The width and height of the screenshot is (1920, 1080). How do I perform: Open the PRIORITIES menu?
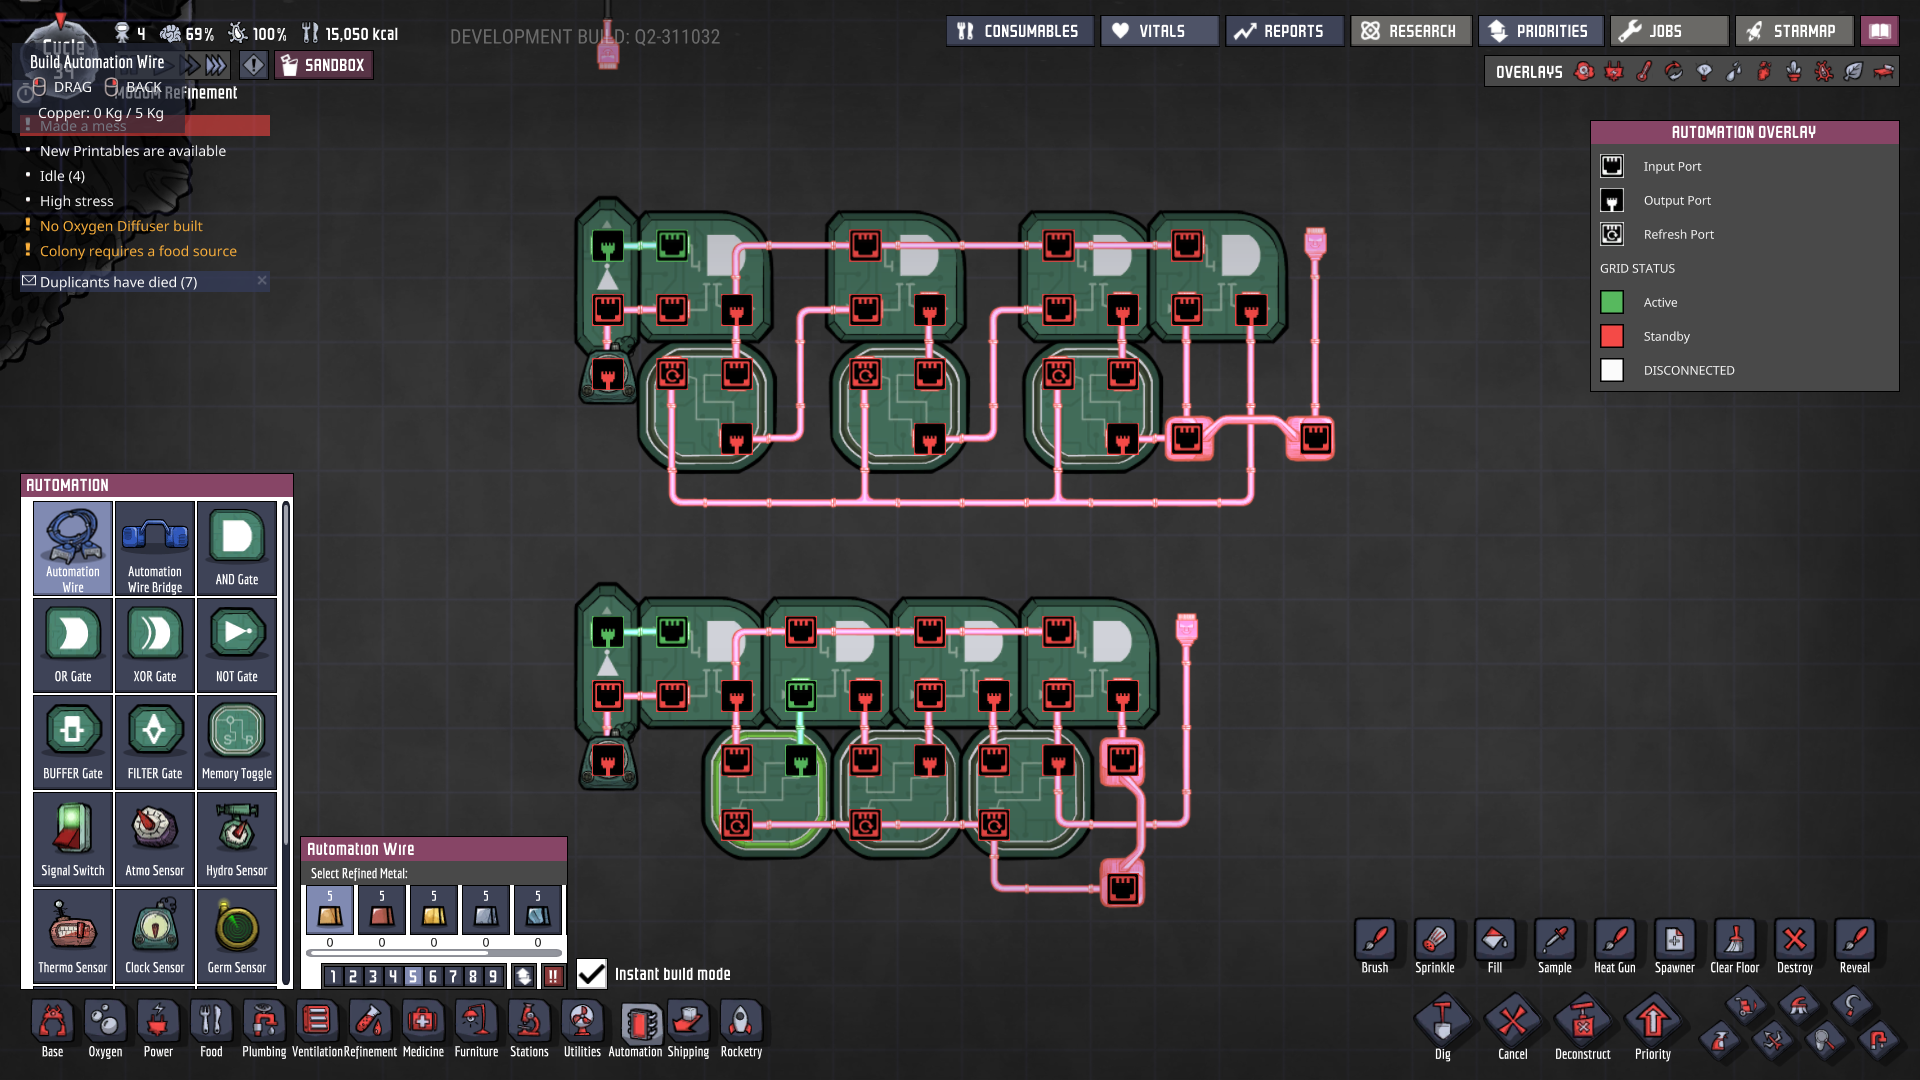click(x=1540, y=31)
